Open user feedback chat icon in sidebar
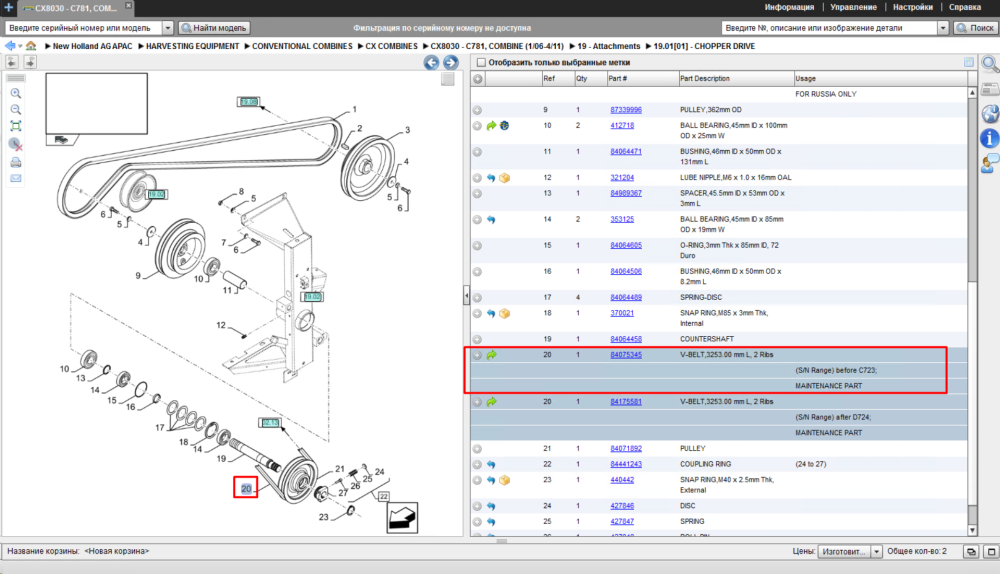This screenshot has height=574, width=1000. click(990, 163)
